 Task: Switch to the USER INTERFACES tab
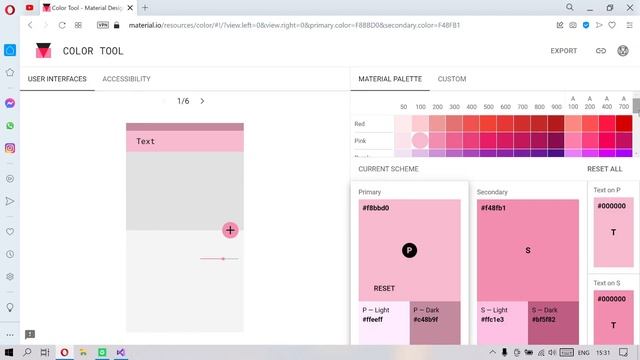pyautogui.click(x=57, y=79)
